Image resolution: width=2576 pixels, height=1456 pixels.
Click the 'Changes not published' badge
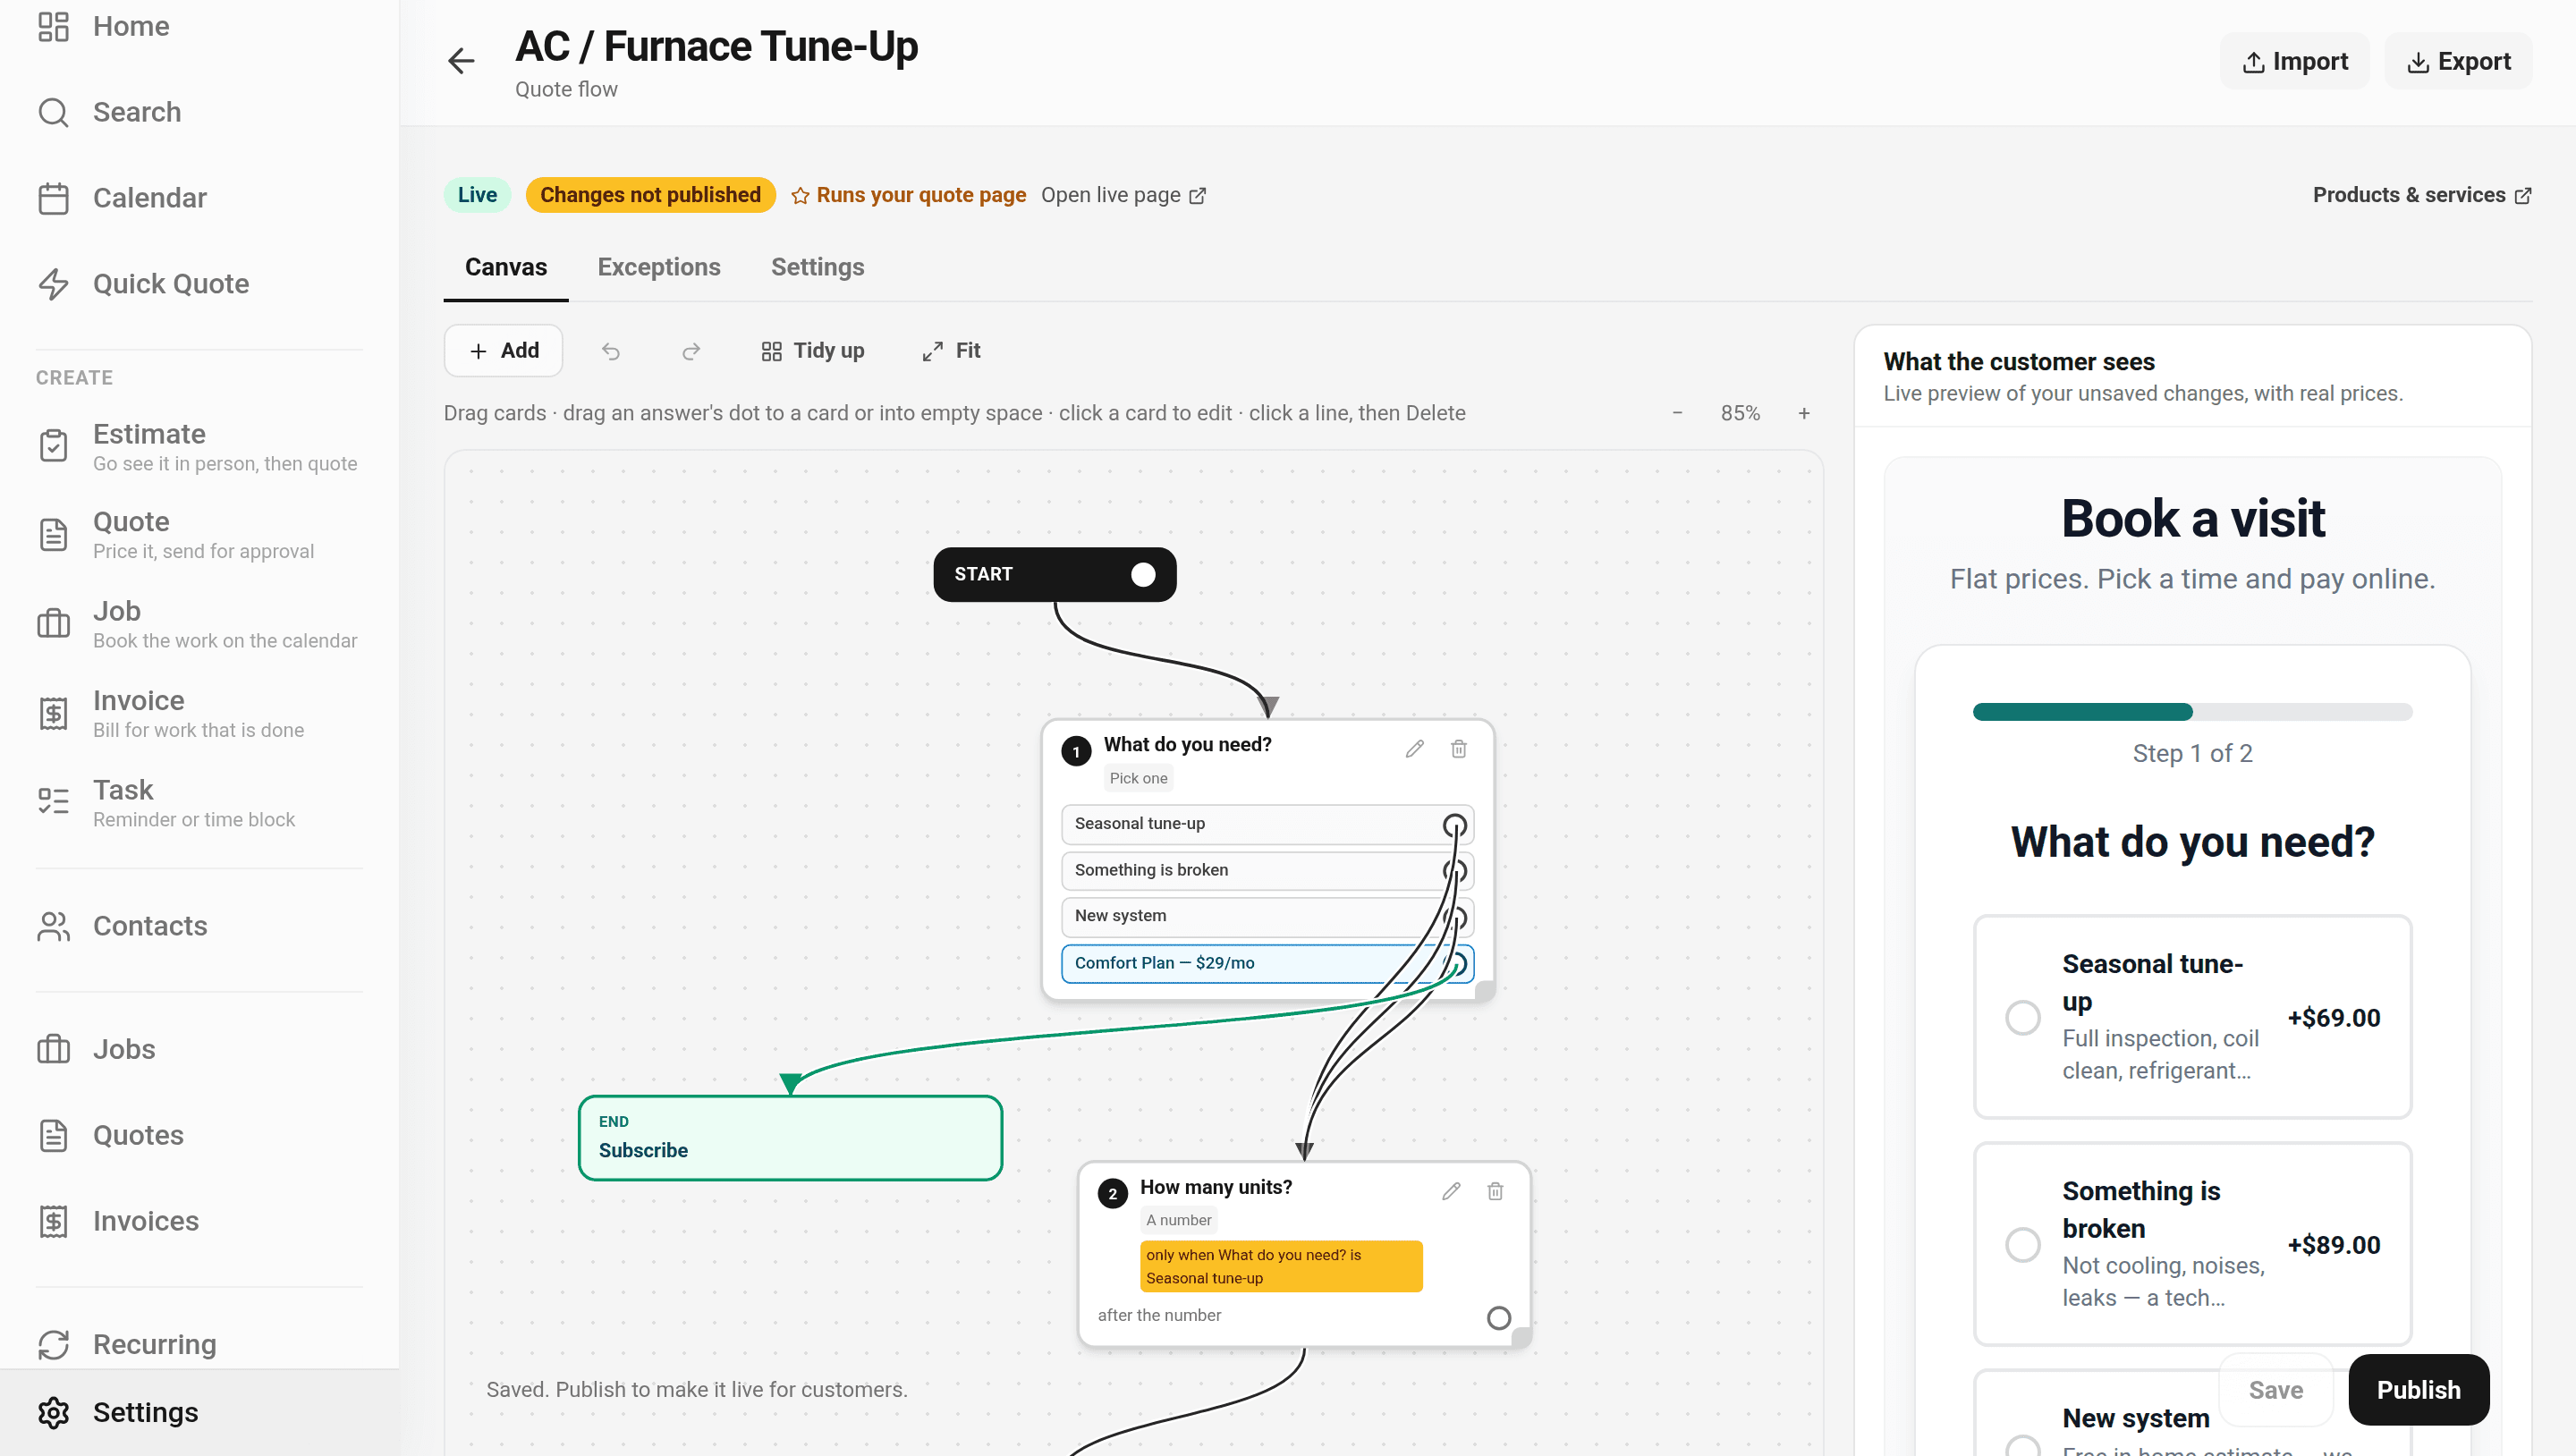650,195
